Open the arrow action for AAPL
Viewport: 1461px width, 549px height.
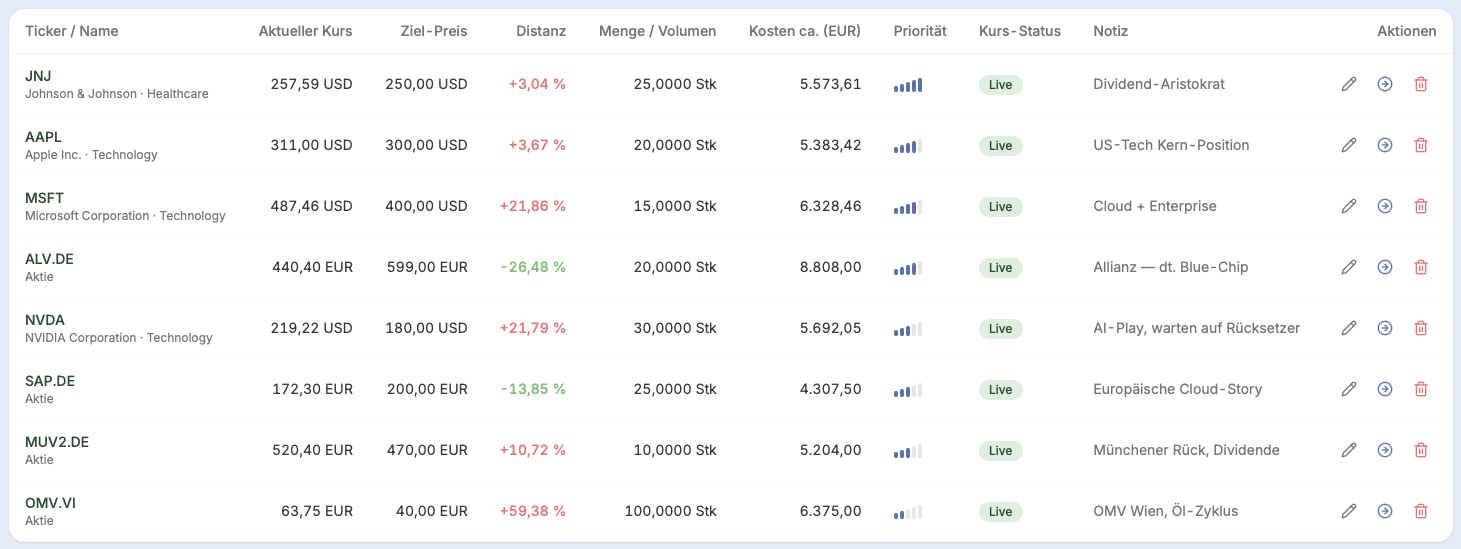click(x=1385, y=146)
